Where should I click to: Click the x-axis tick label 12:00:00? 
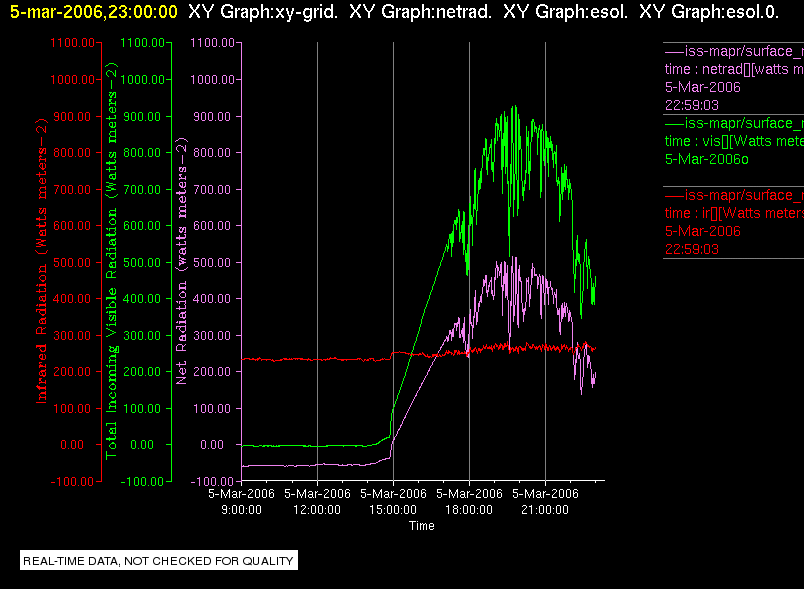317,510
